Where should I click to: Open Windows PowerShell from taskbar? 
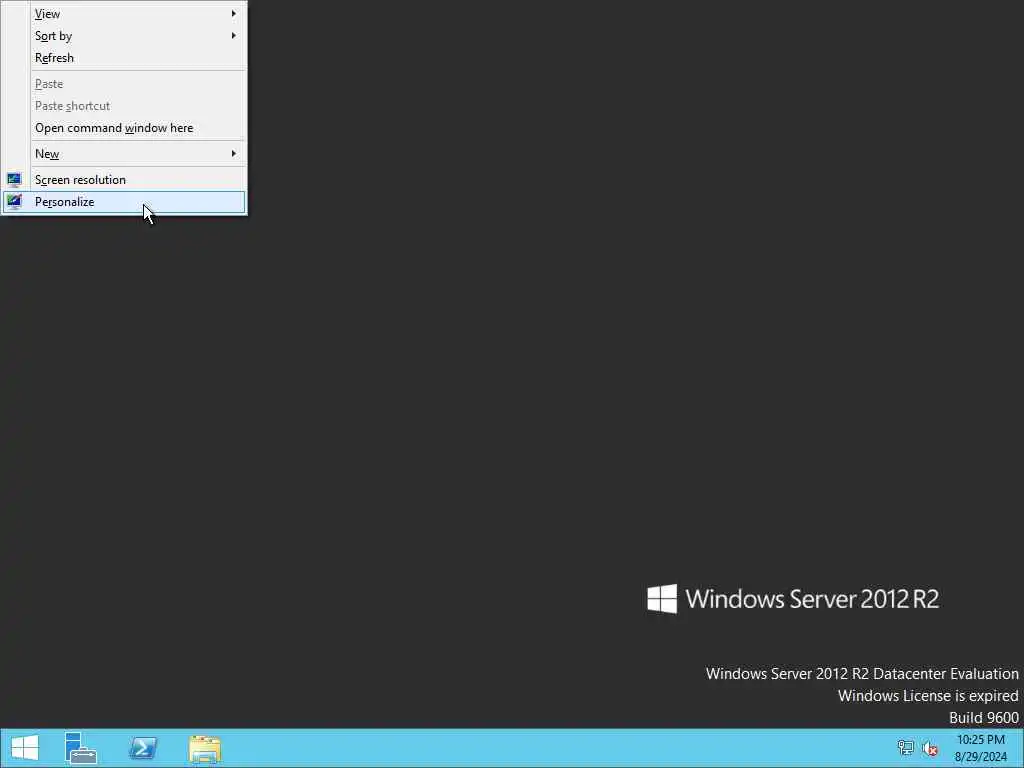pos(143,748)
